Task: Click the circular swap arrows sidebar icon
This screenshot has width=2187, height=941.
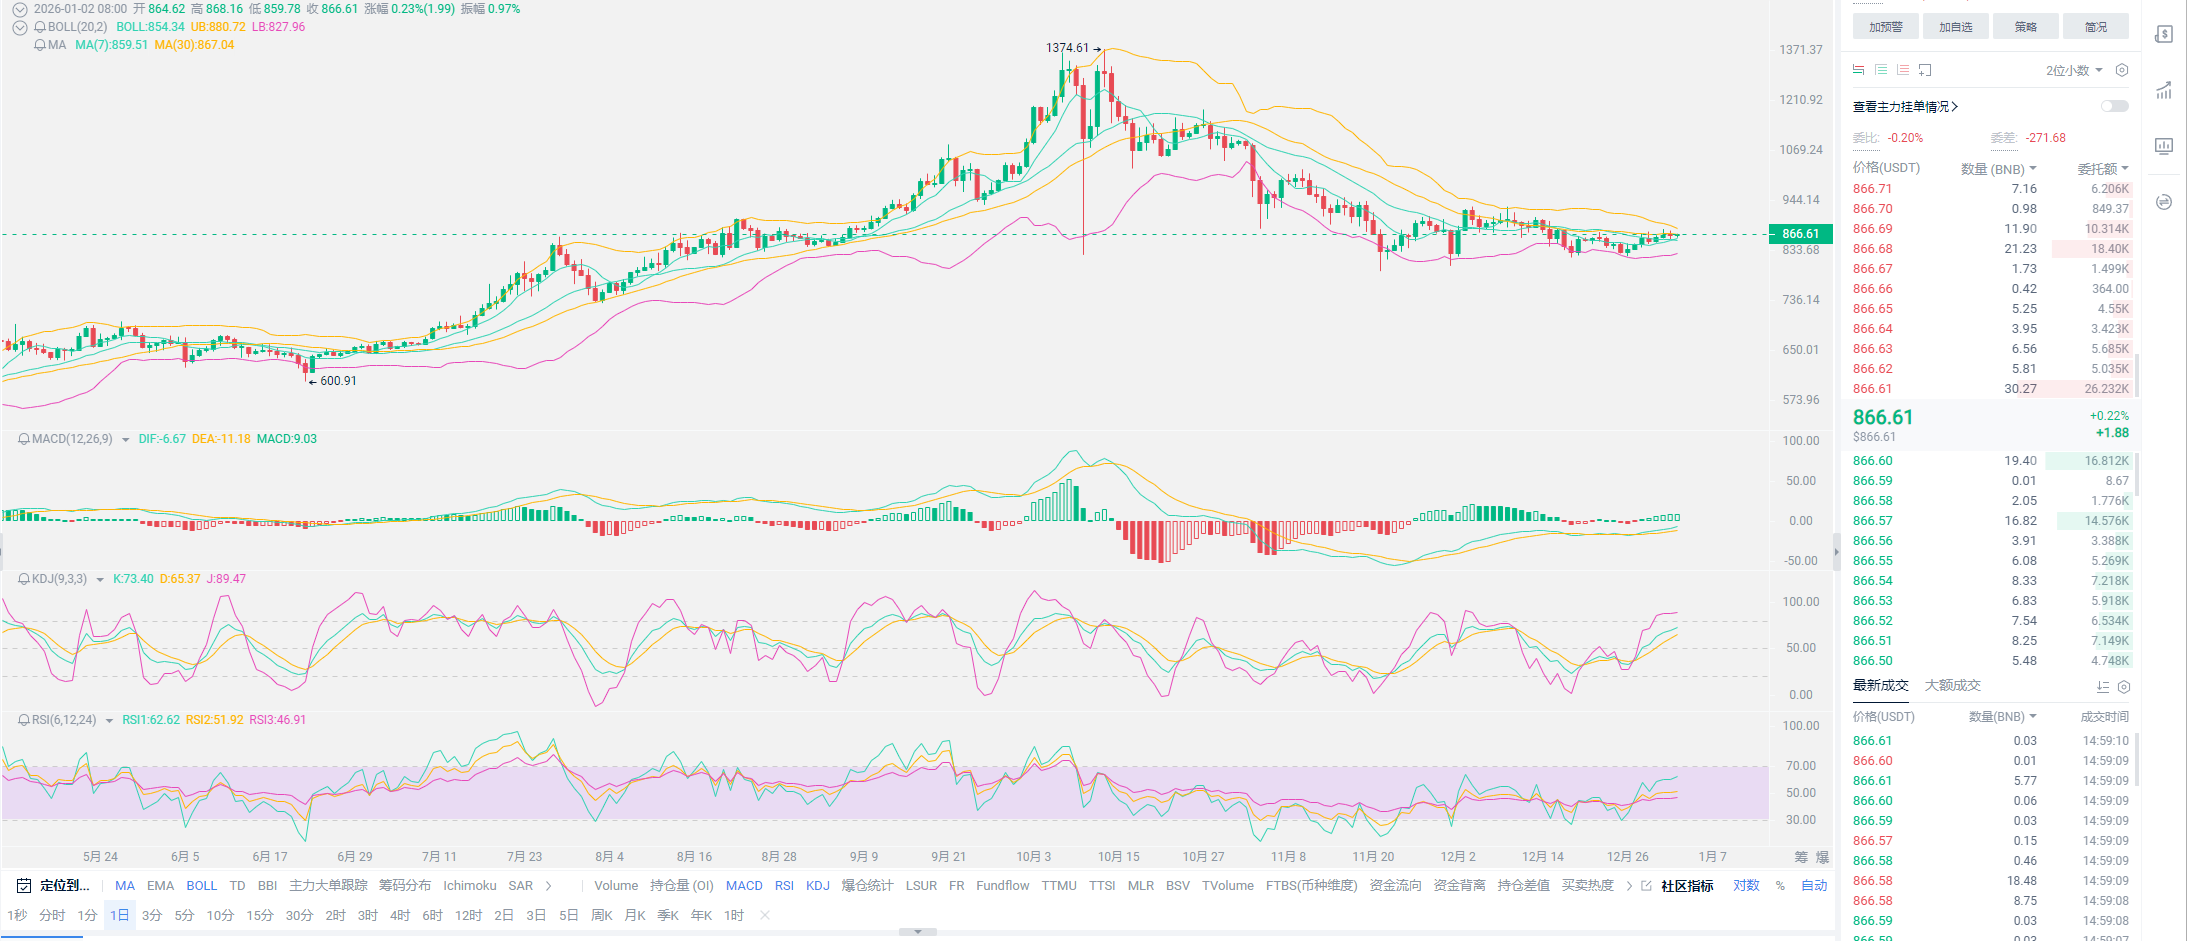Action: [2164, 202]
